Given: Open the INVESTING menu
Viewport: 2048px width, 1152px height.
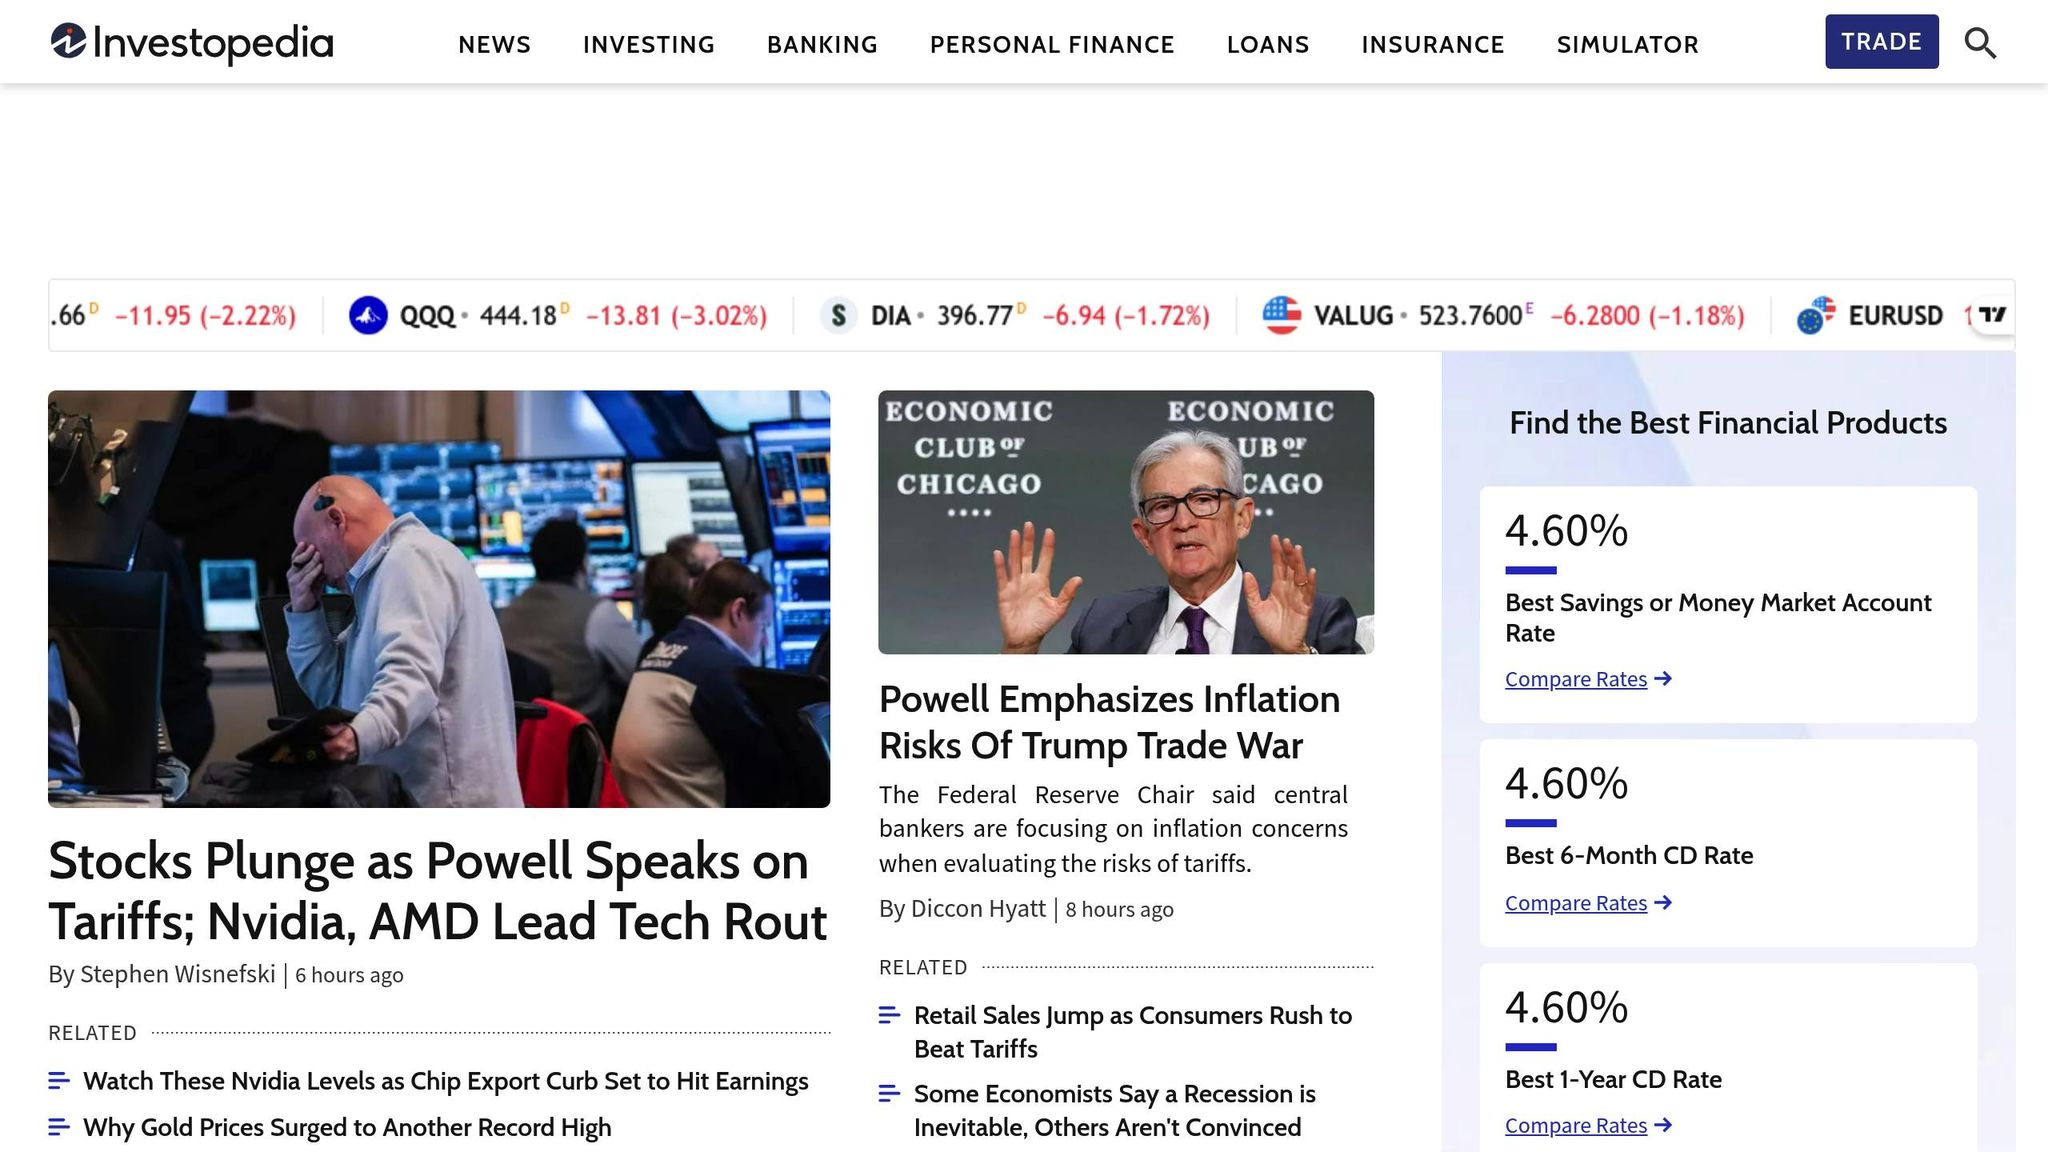Looking at the screenshot, I should click(648, 44).
